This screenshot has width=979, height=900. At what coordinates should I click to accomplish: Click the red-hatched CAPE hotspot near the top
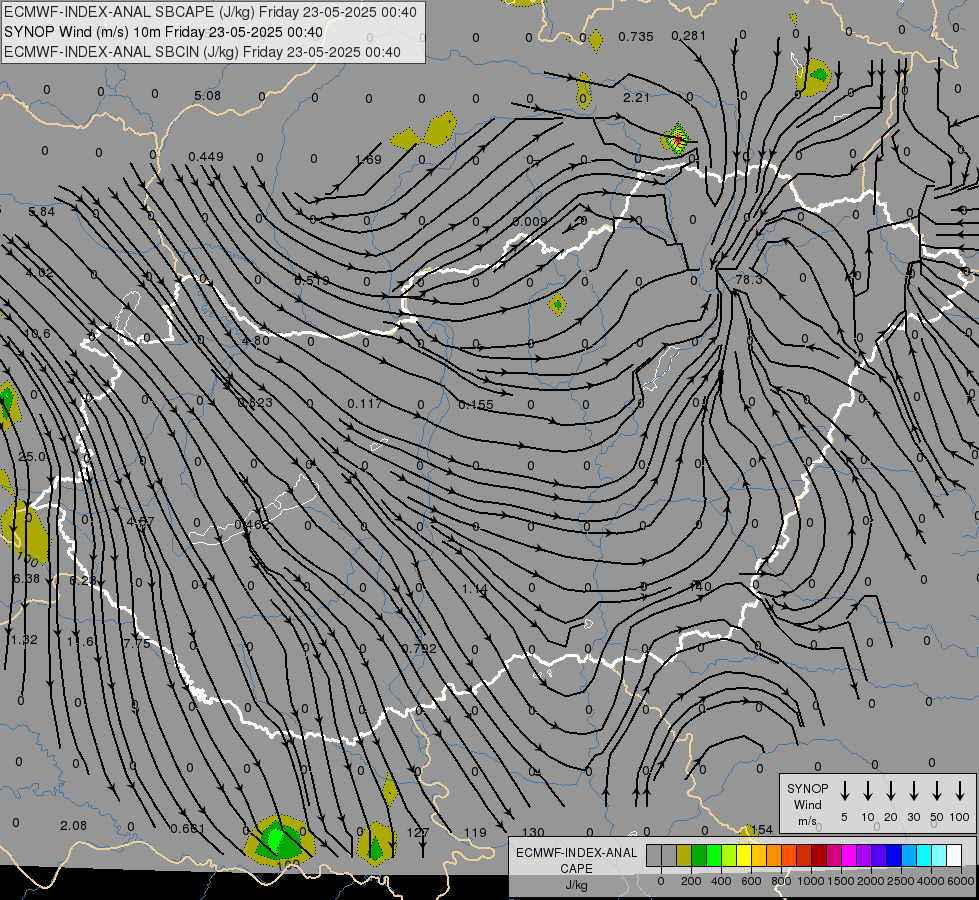tap(676, 138)
